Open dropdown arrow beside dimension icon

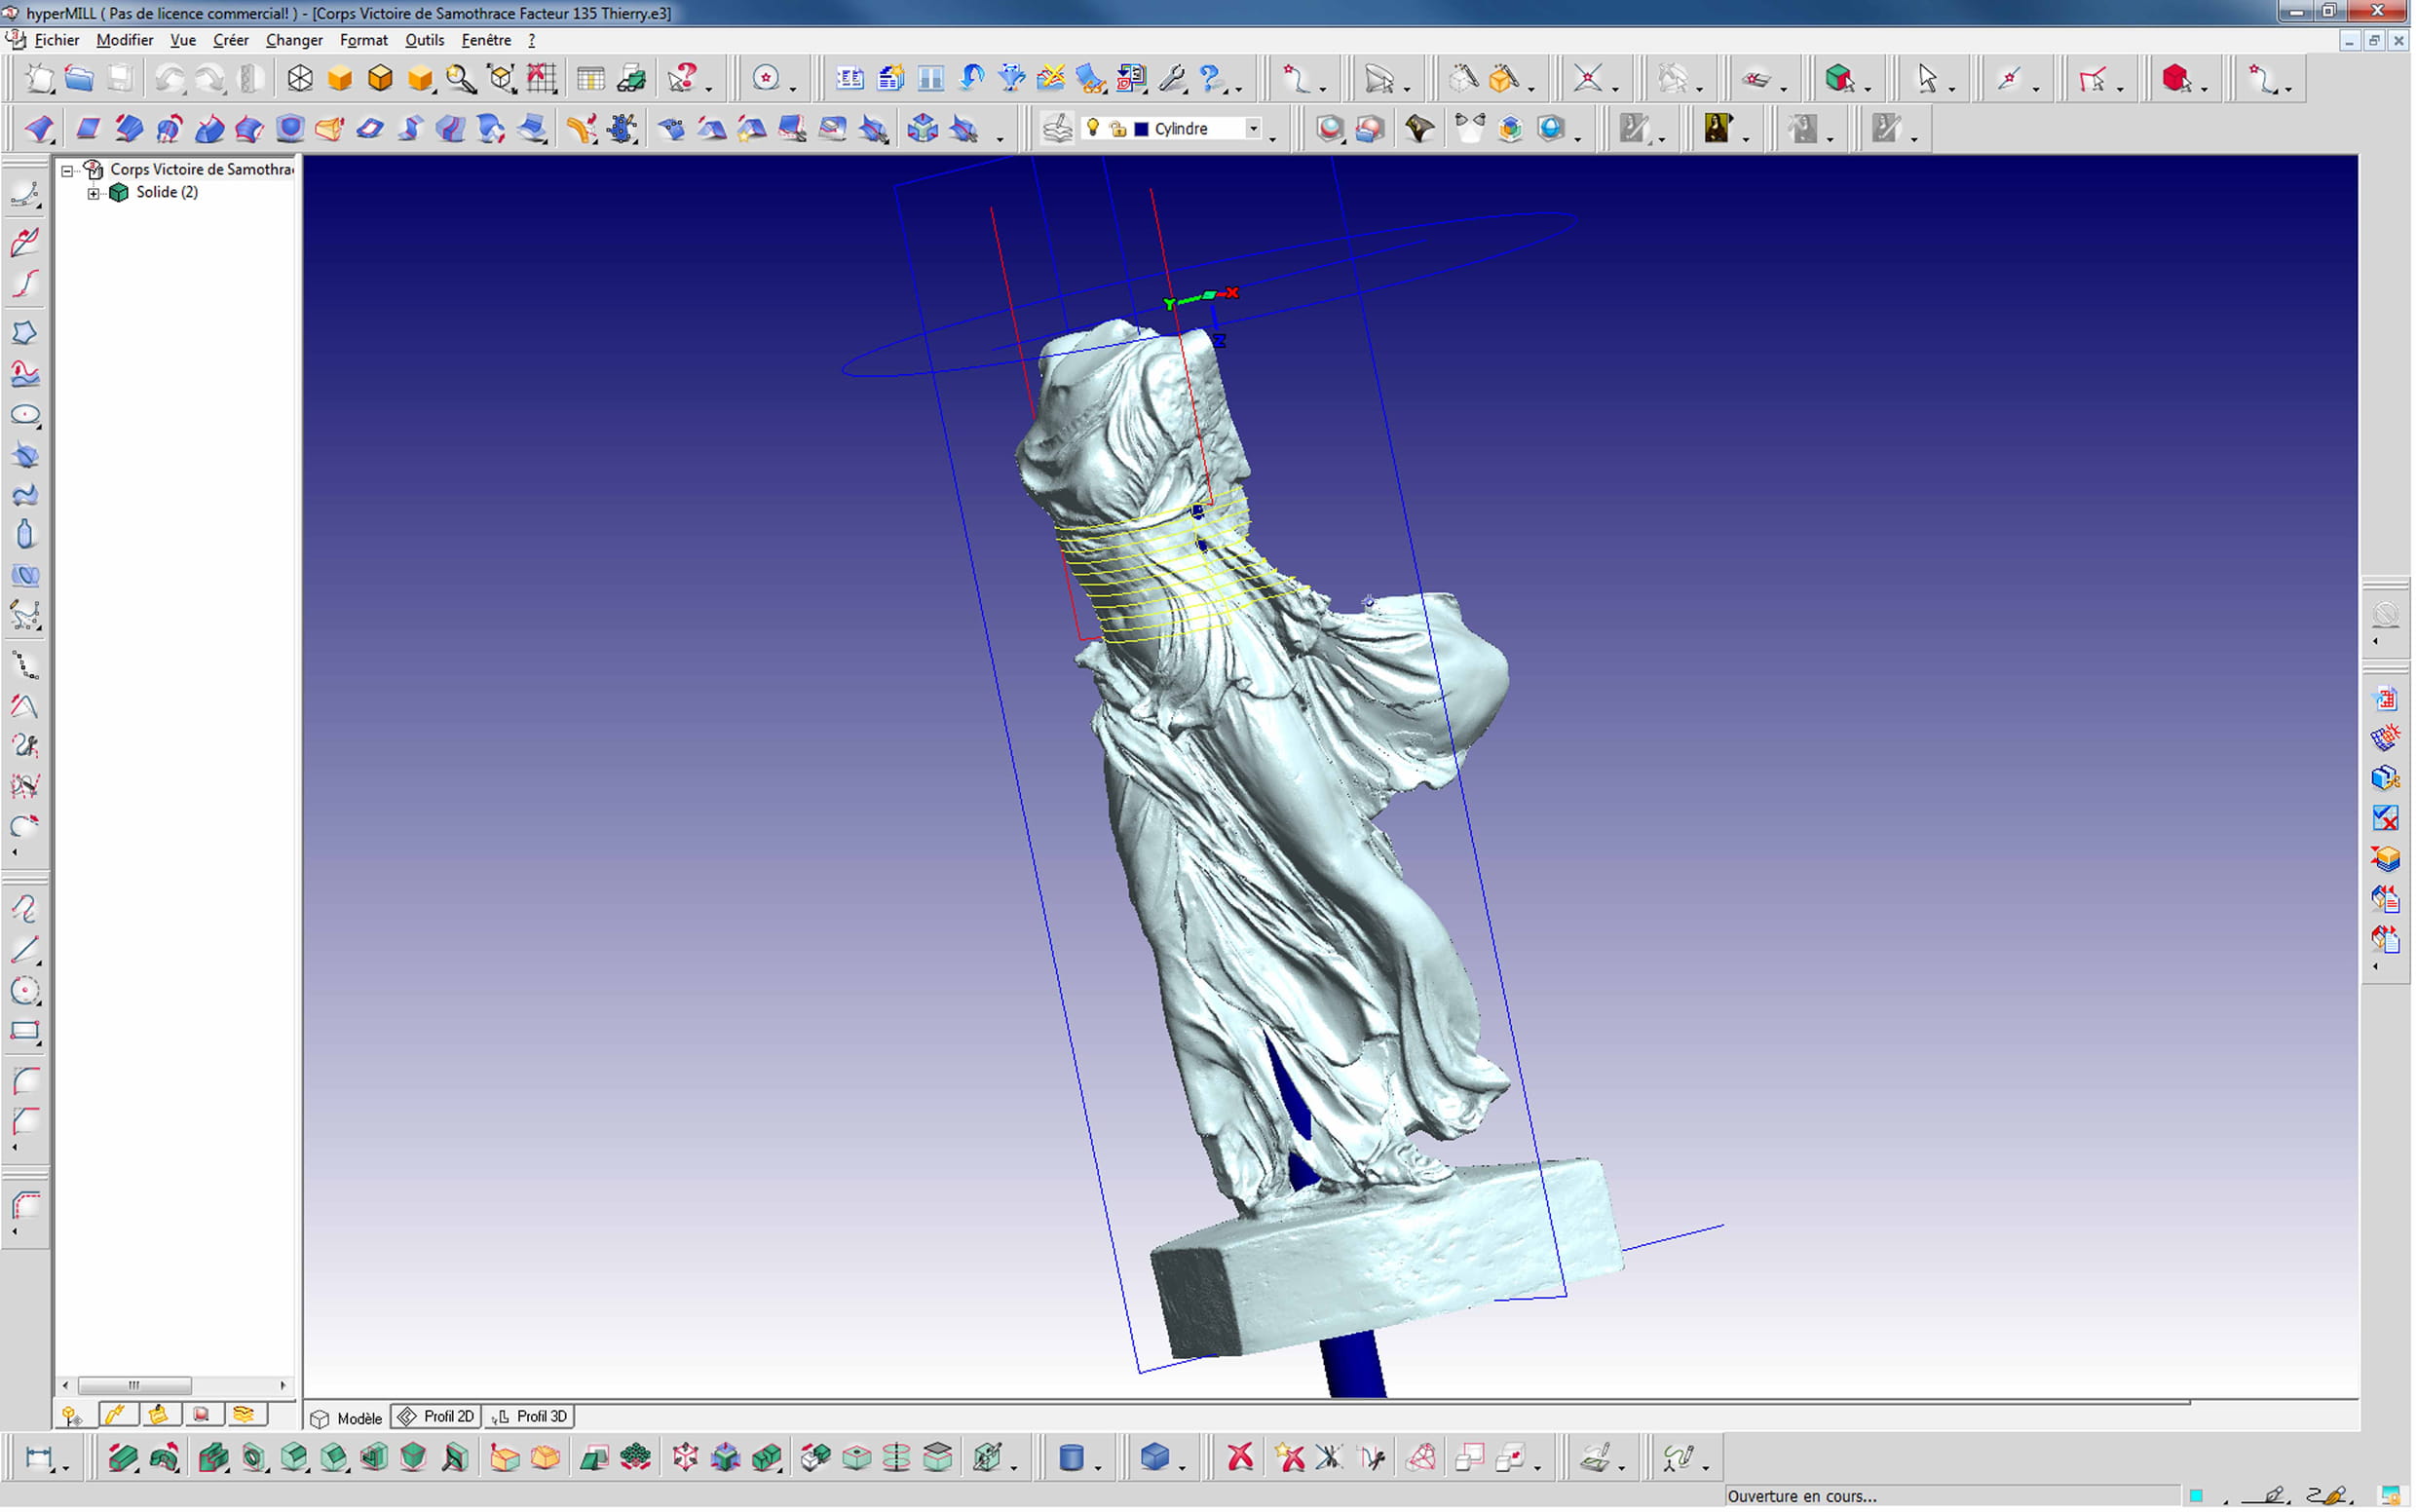(x=66, y=1467)
